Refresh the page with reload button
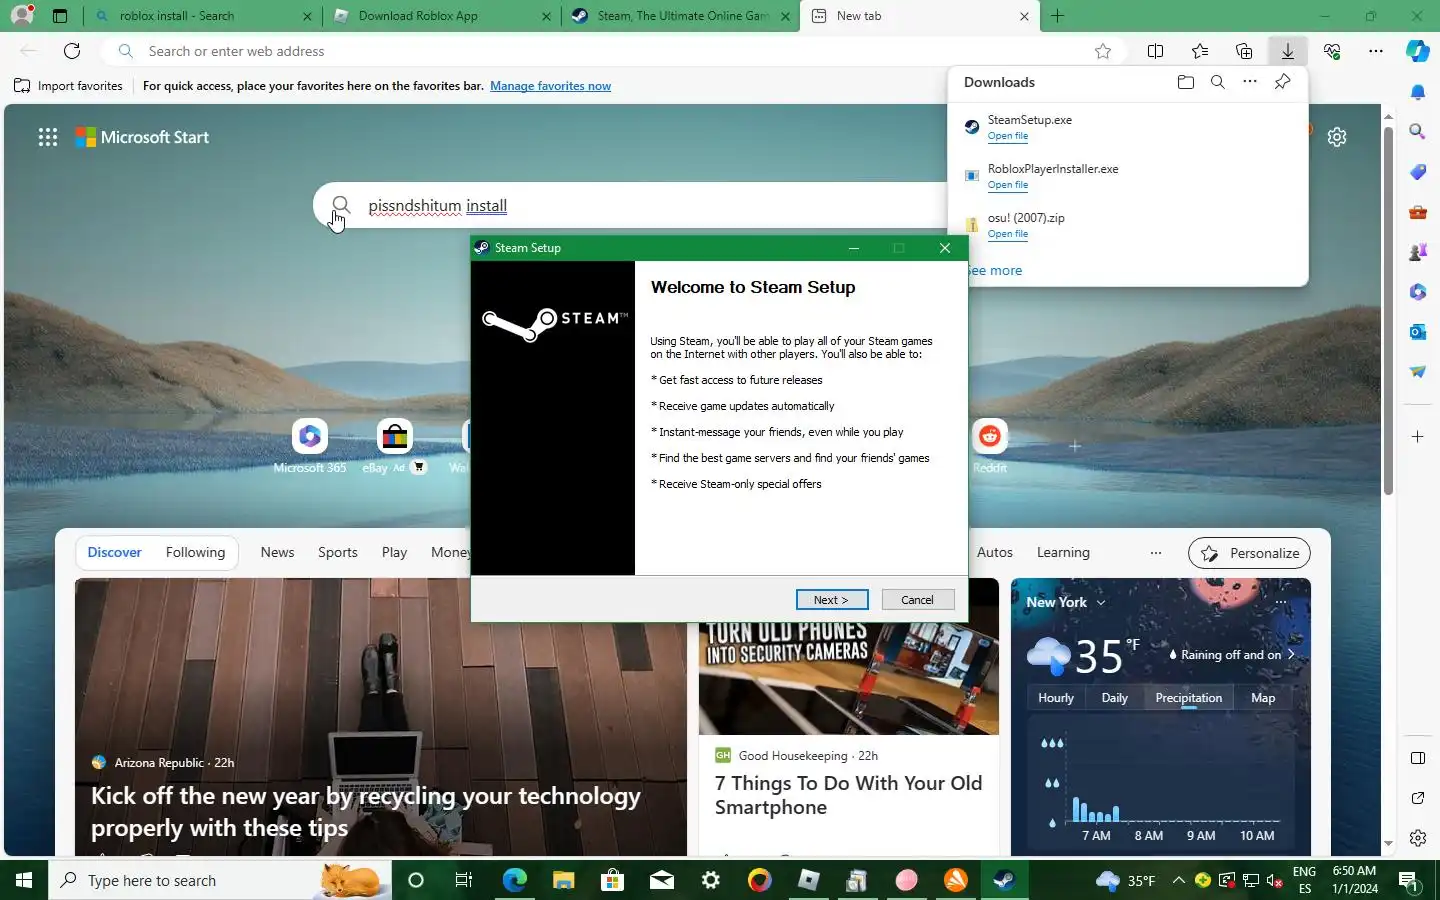This screenshot has height=900, width=1440. 72,51
